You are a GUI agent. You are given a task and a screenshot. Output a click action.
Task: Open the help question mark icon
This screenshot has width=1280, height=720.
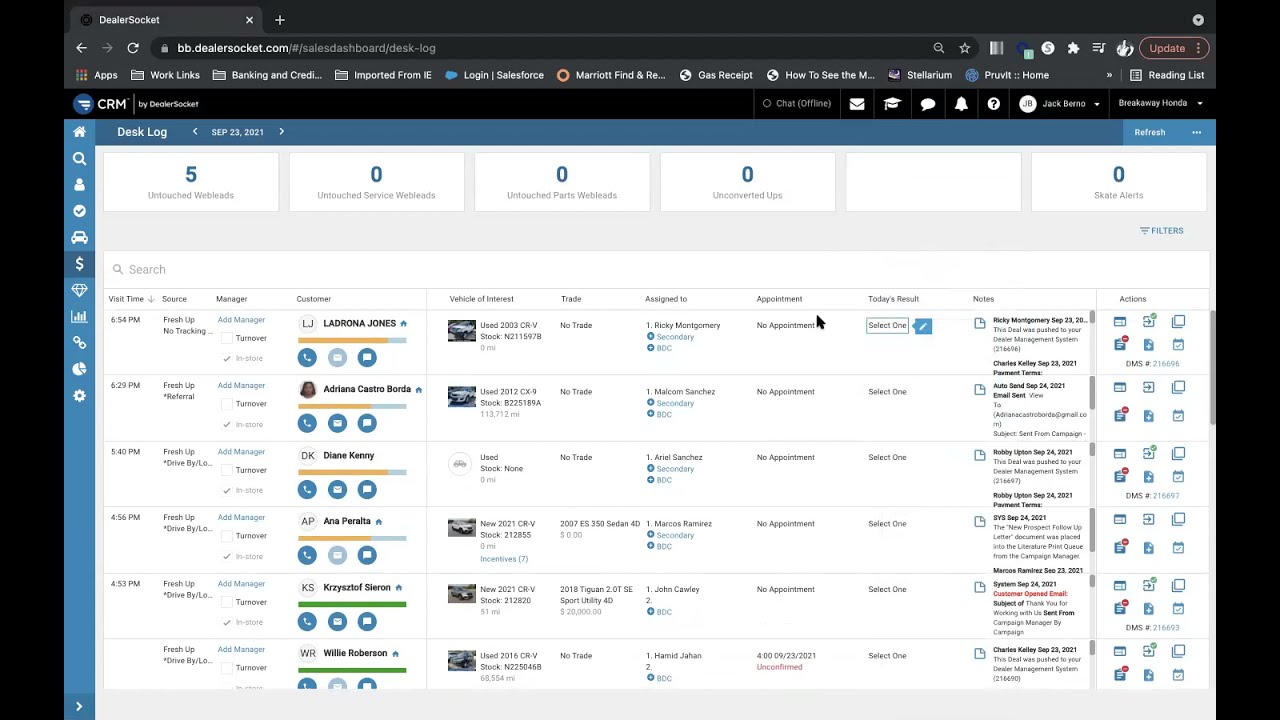coord(993,104)
